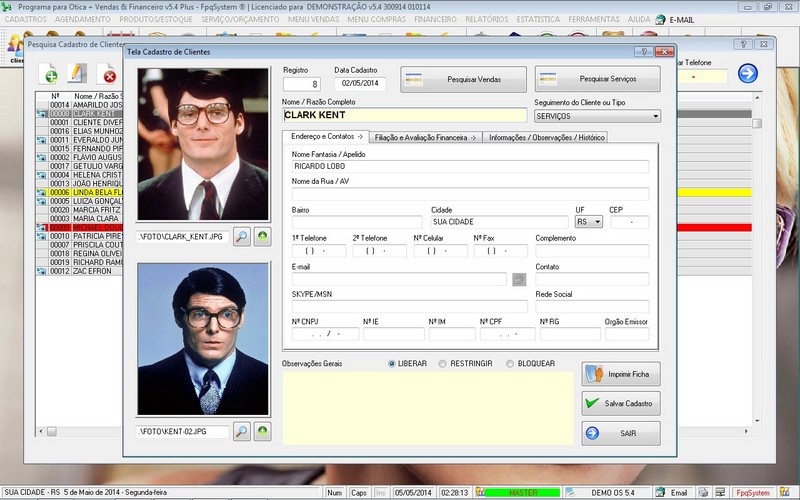Click magnifier next to CLARK_KENT.JPG path
The height and width of the screenshot is (500, 800).
pos(242,237)
